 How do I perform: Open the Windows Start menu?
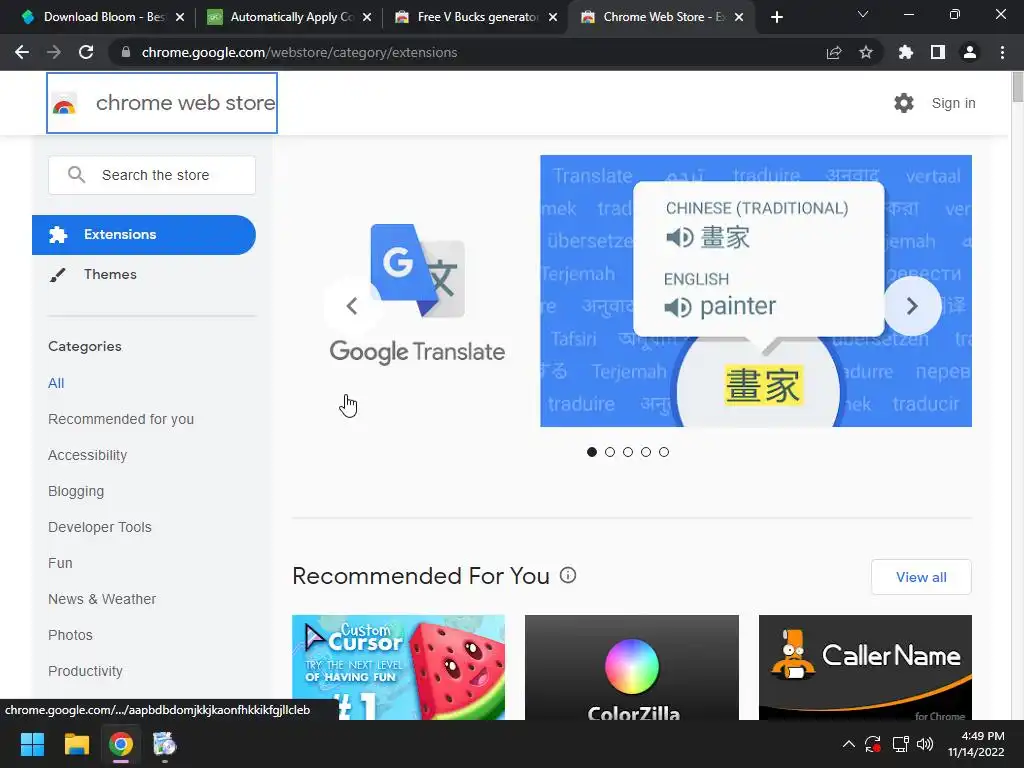pos(32,744)
